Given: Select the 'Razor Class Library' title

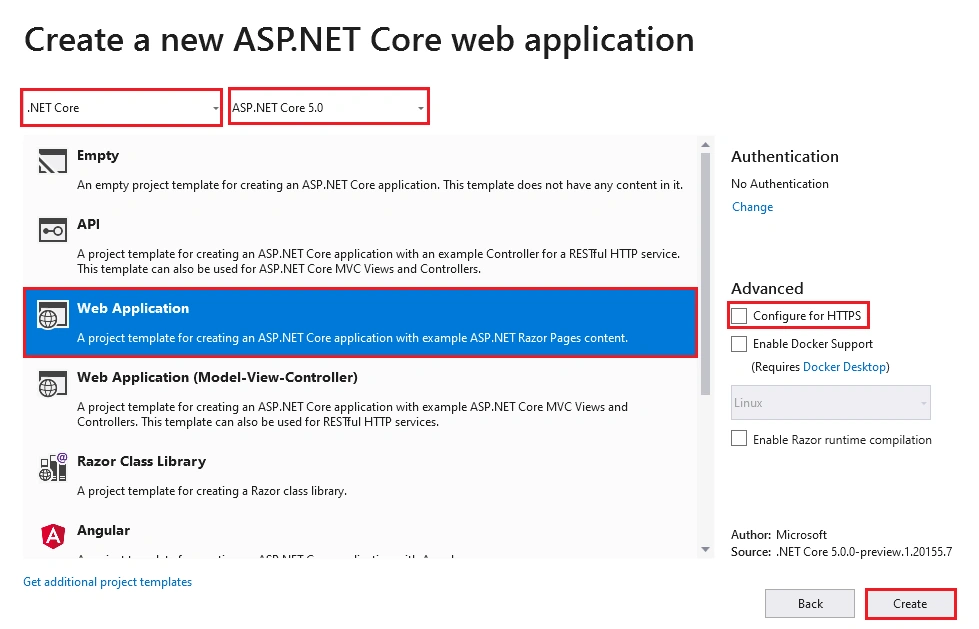Looking at the screenshot, I should 142,461.
